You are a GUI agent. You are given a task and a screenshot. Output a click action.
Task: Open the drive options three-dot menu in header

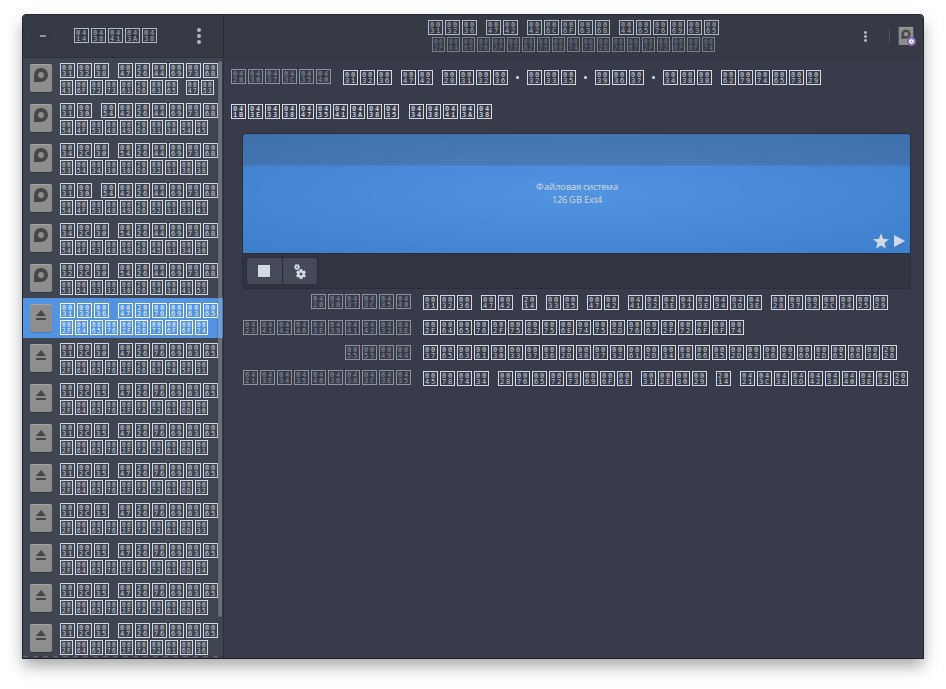point(865,36)
